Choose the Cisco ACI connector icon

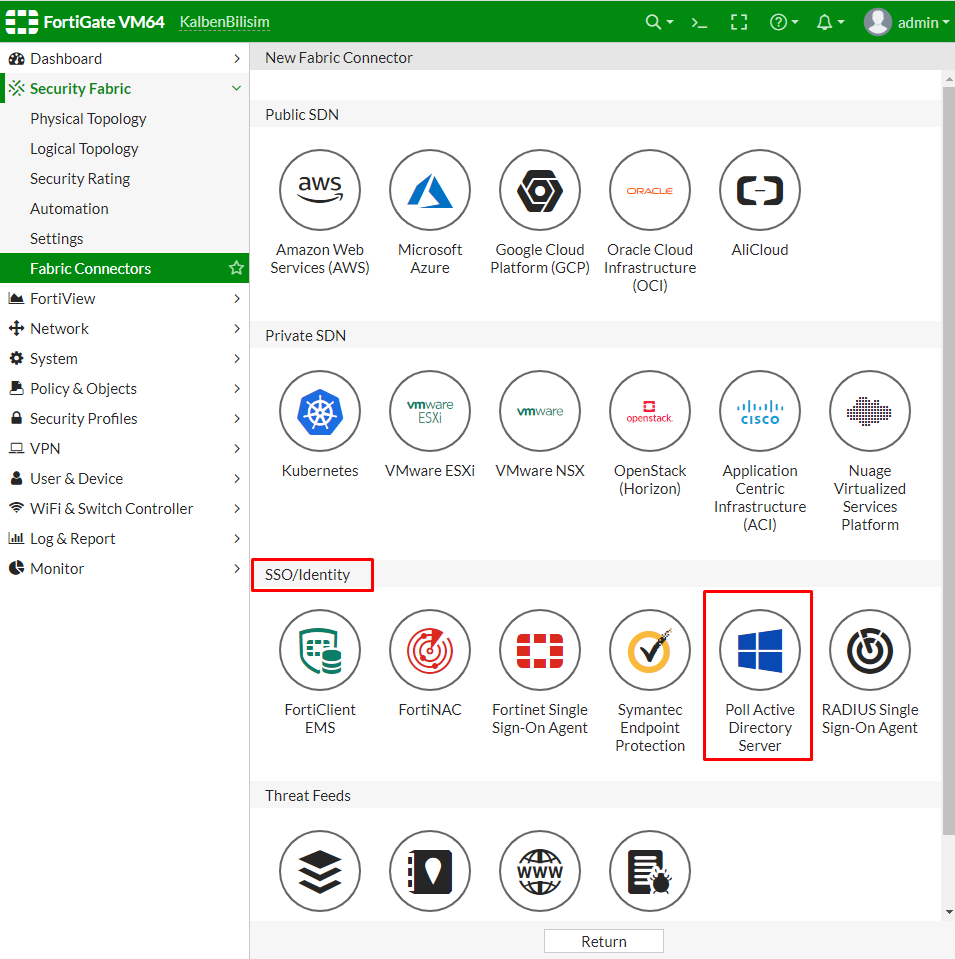click(760, 411)
